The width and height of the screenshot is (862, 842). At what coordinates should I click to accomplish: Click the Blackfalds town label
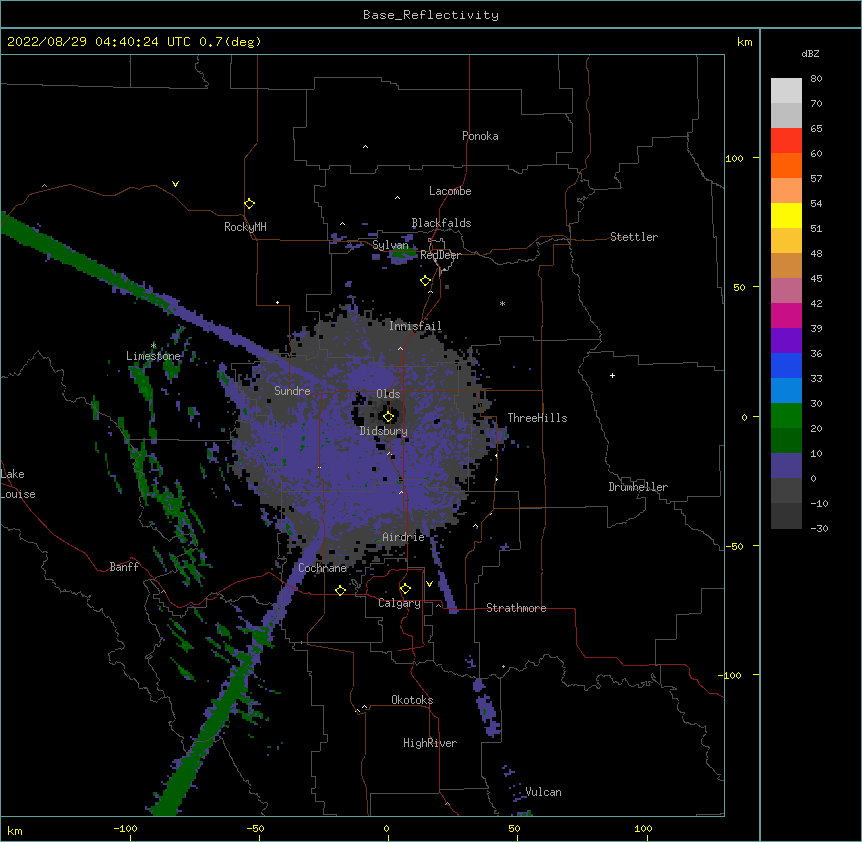[x=441, y=223]
